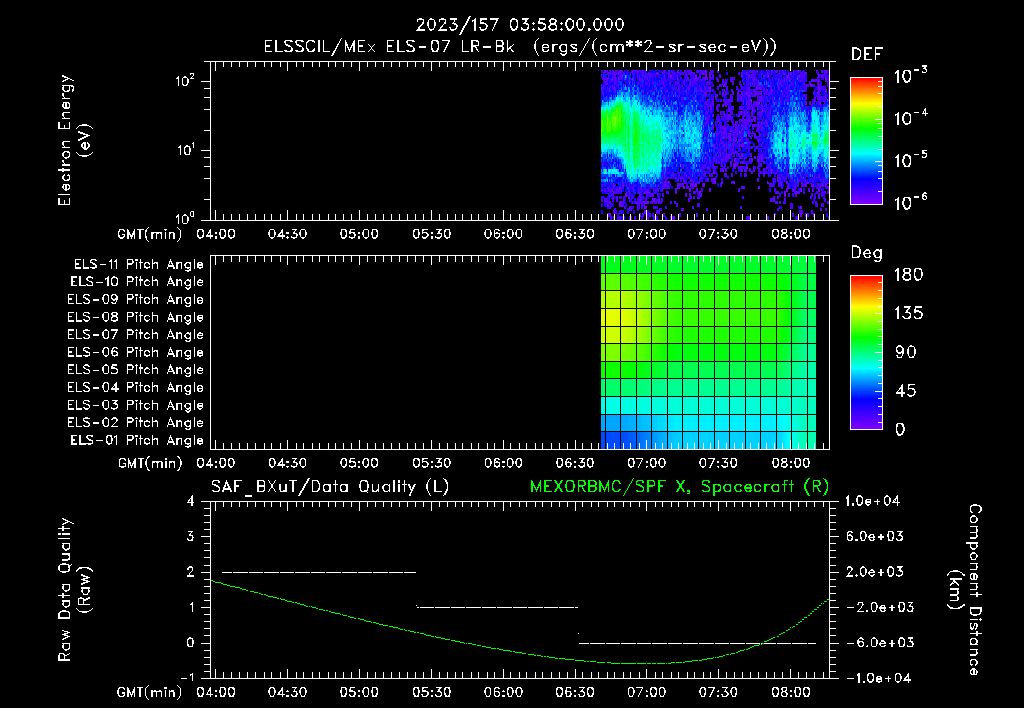Click the 1.0e+04 right axis label
The image size is (1024, 708).
pyautogui.click(x=872, y=501)
